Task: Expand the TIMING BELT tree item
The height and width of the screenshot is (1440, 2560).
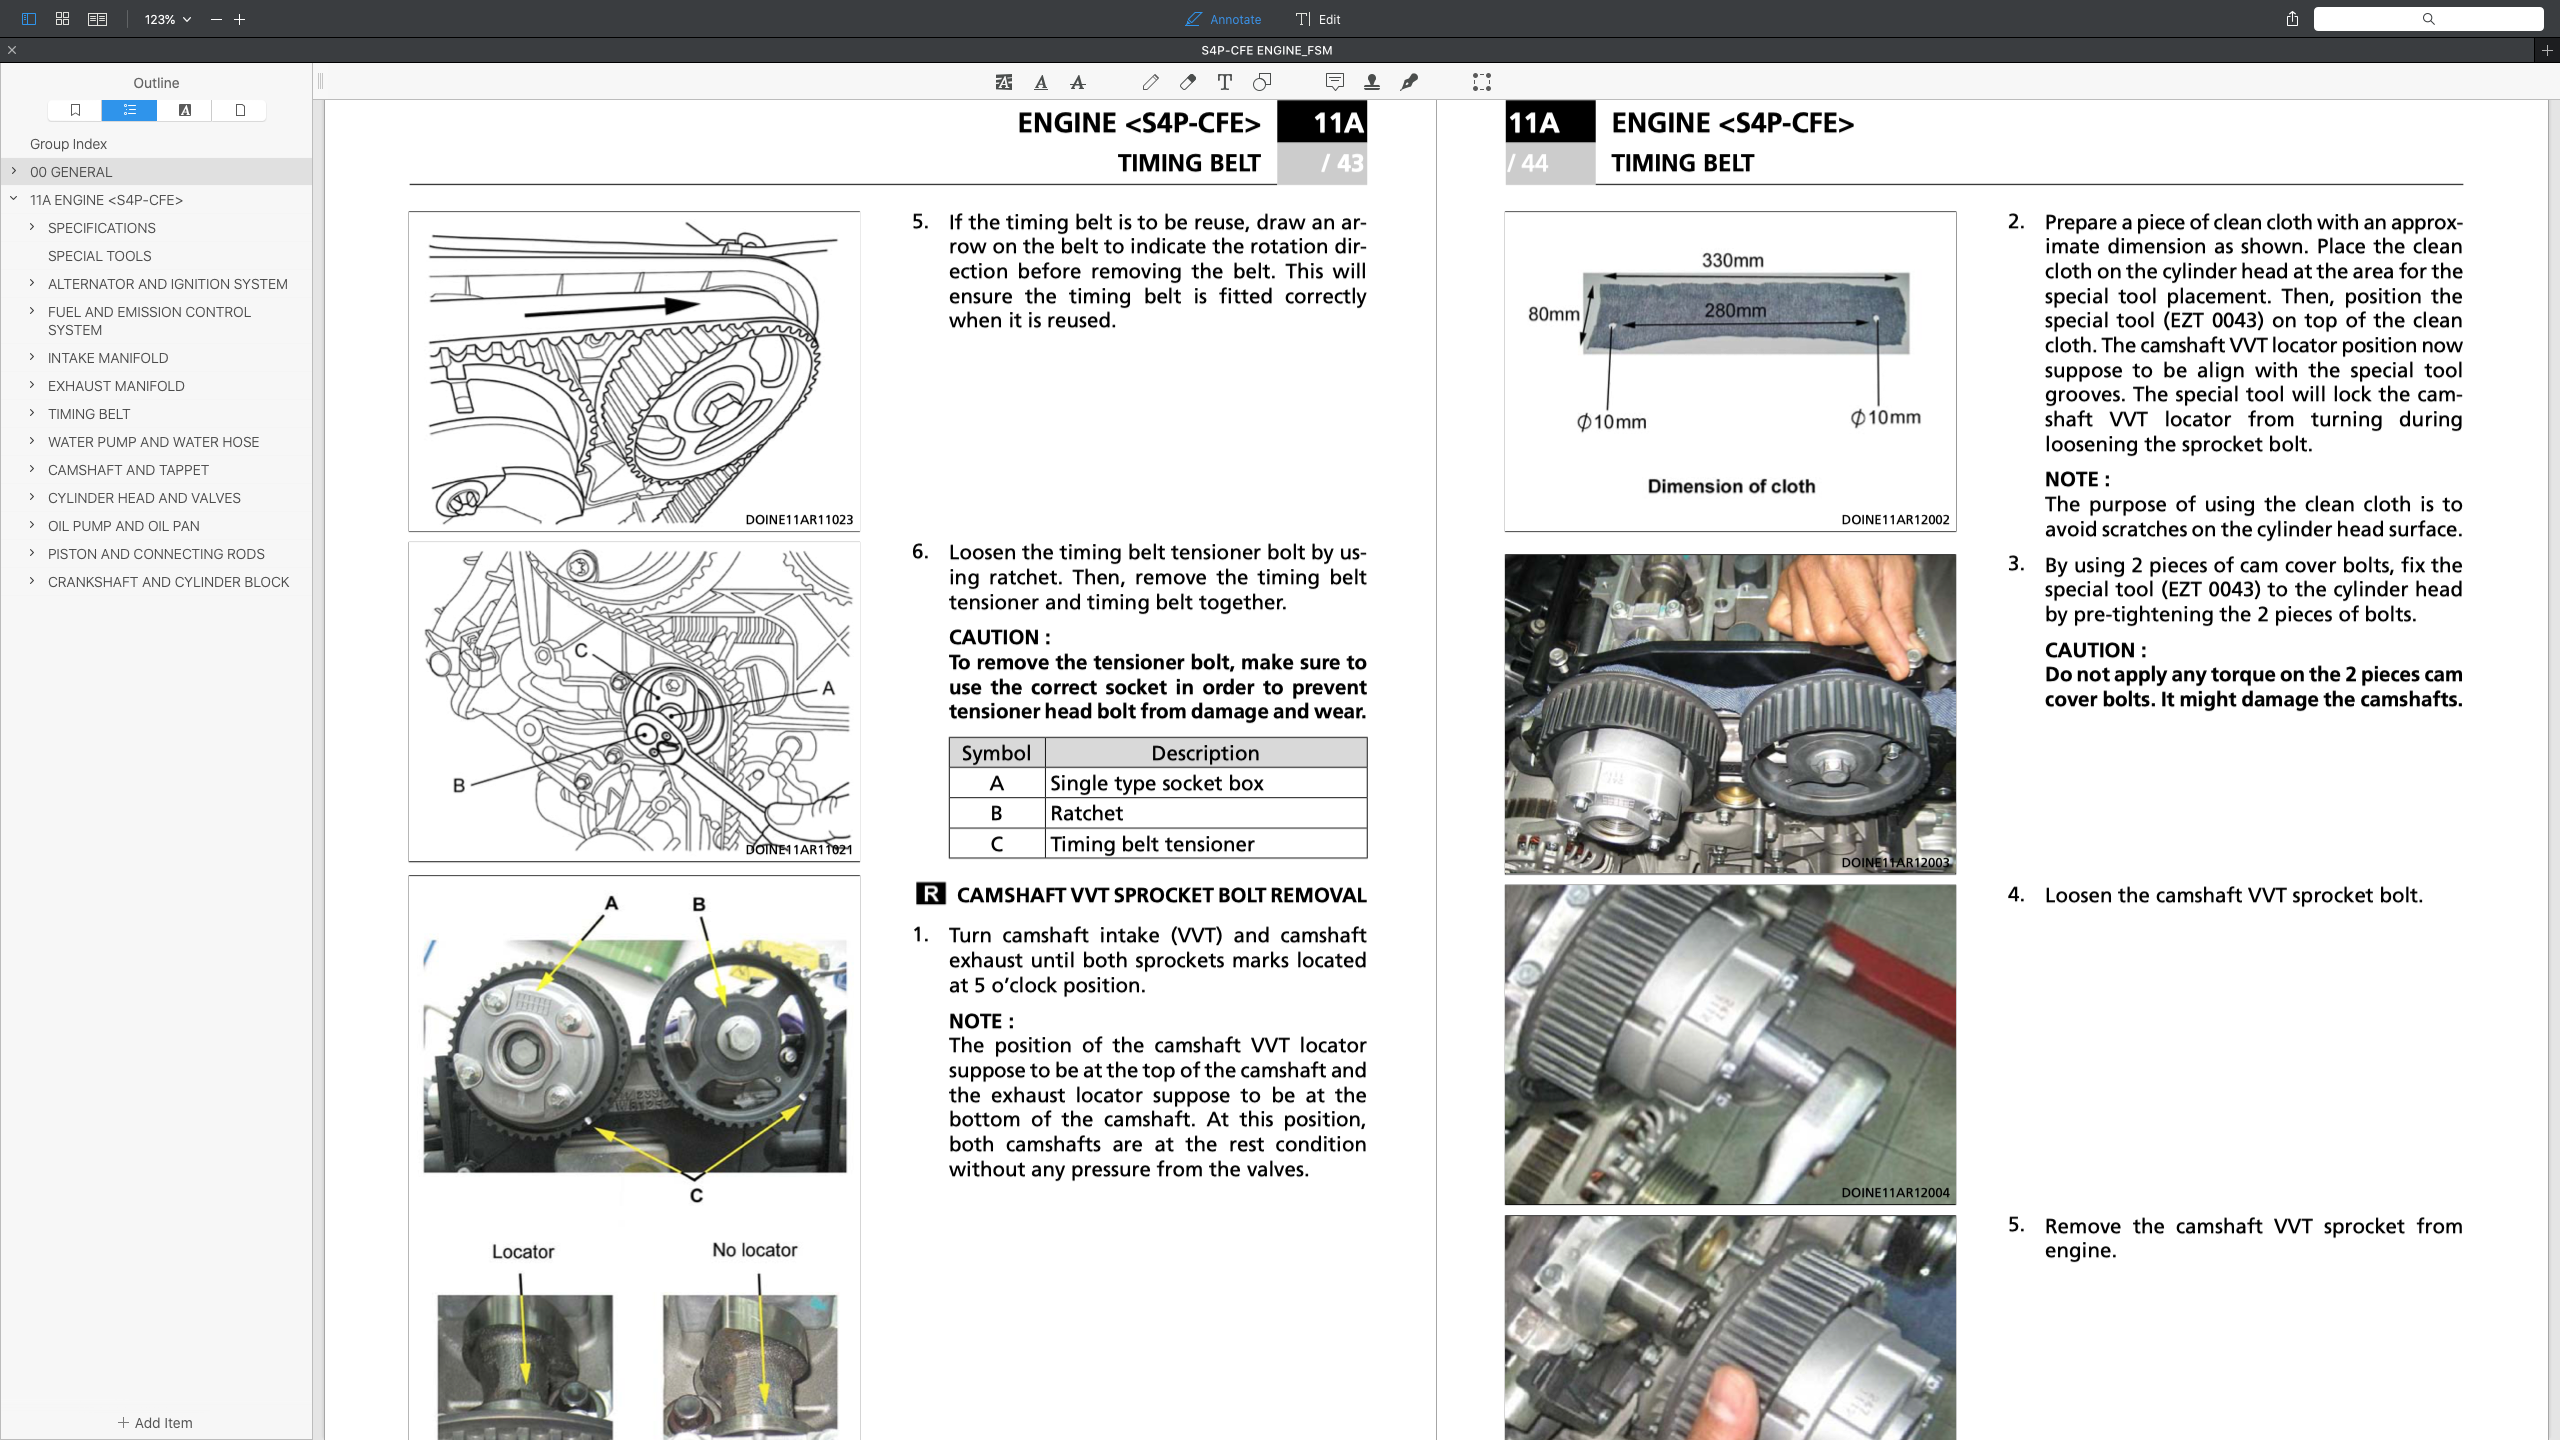Action: click(31, 413)
